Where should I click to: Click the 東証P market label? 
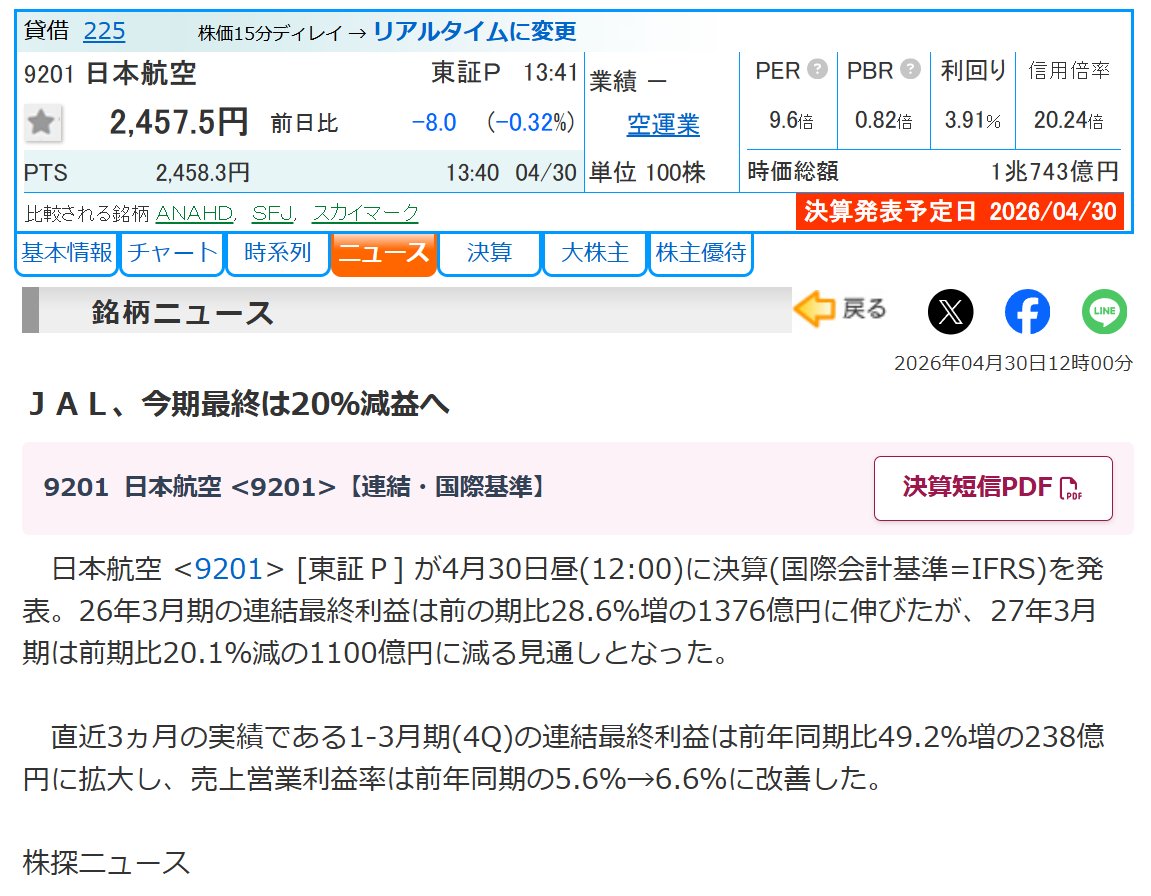[x=465, y=73]
